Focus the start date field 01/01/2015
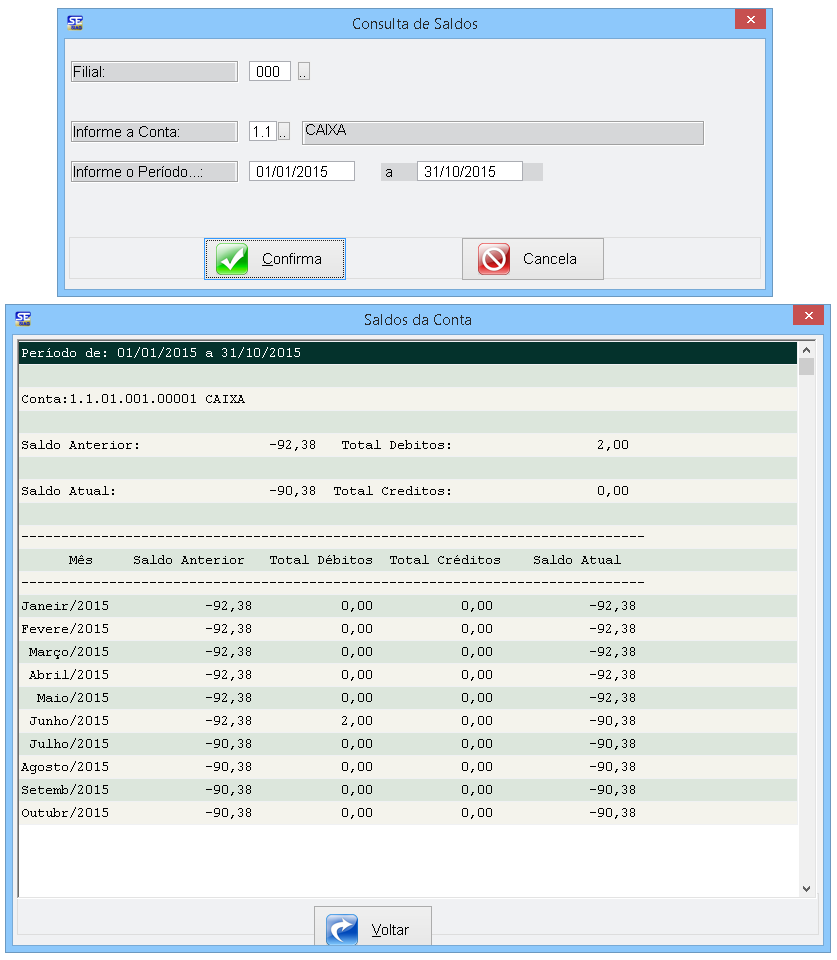This screenshot has height=960, width=837. tap(301, 172)
